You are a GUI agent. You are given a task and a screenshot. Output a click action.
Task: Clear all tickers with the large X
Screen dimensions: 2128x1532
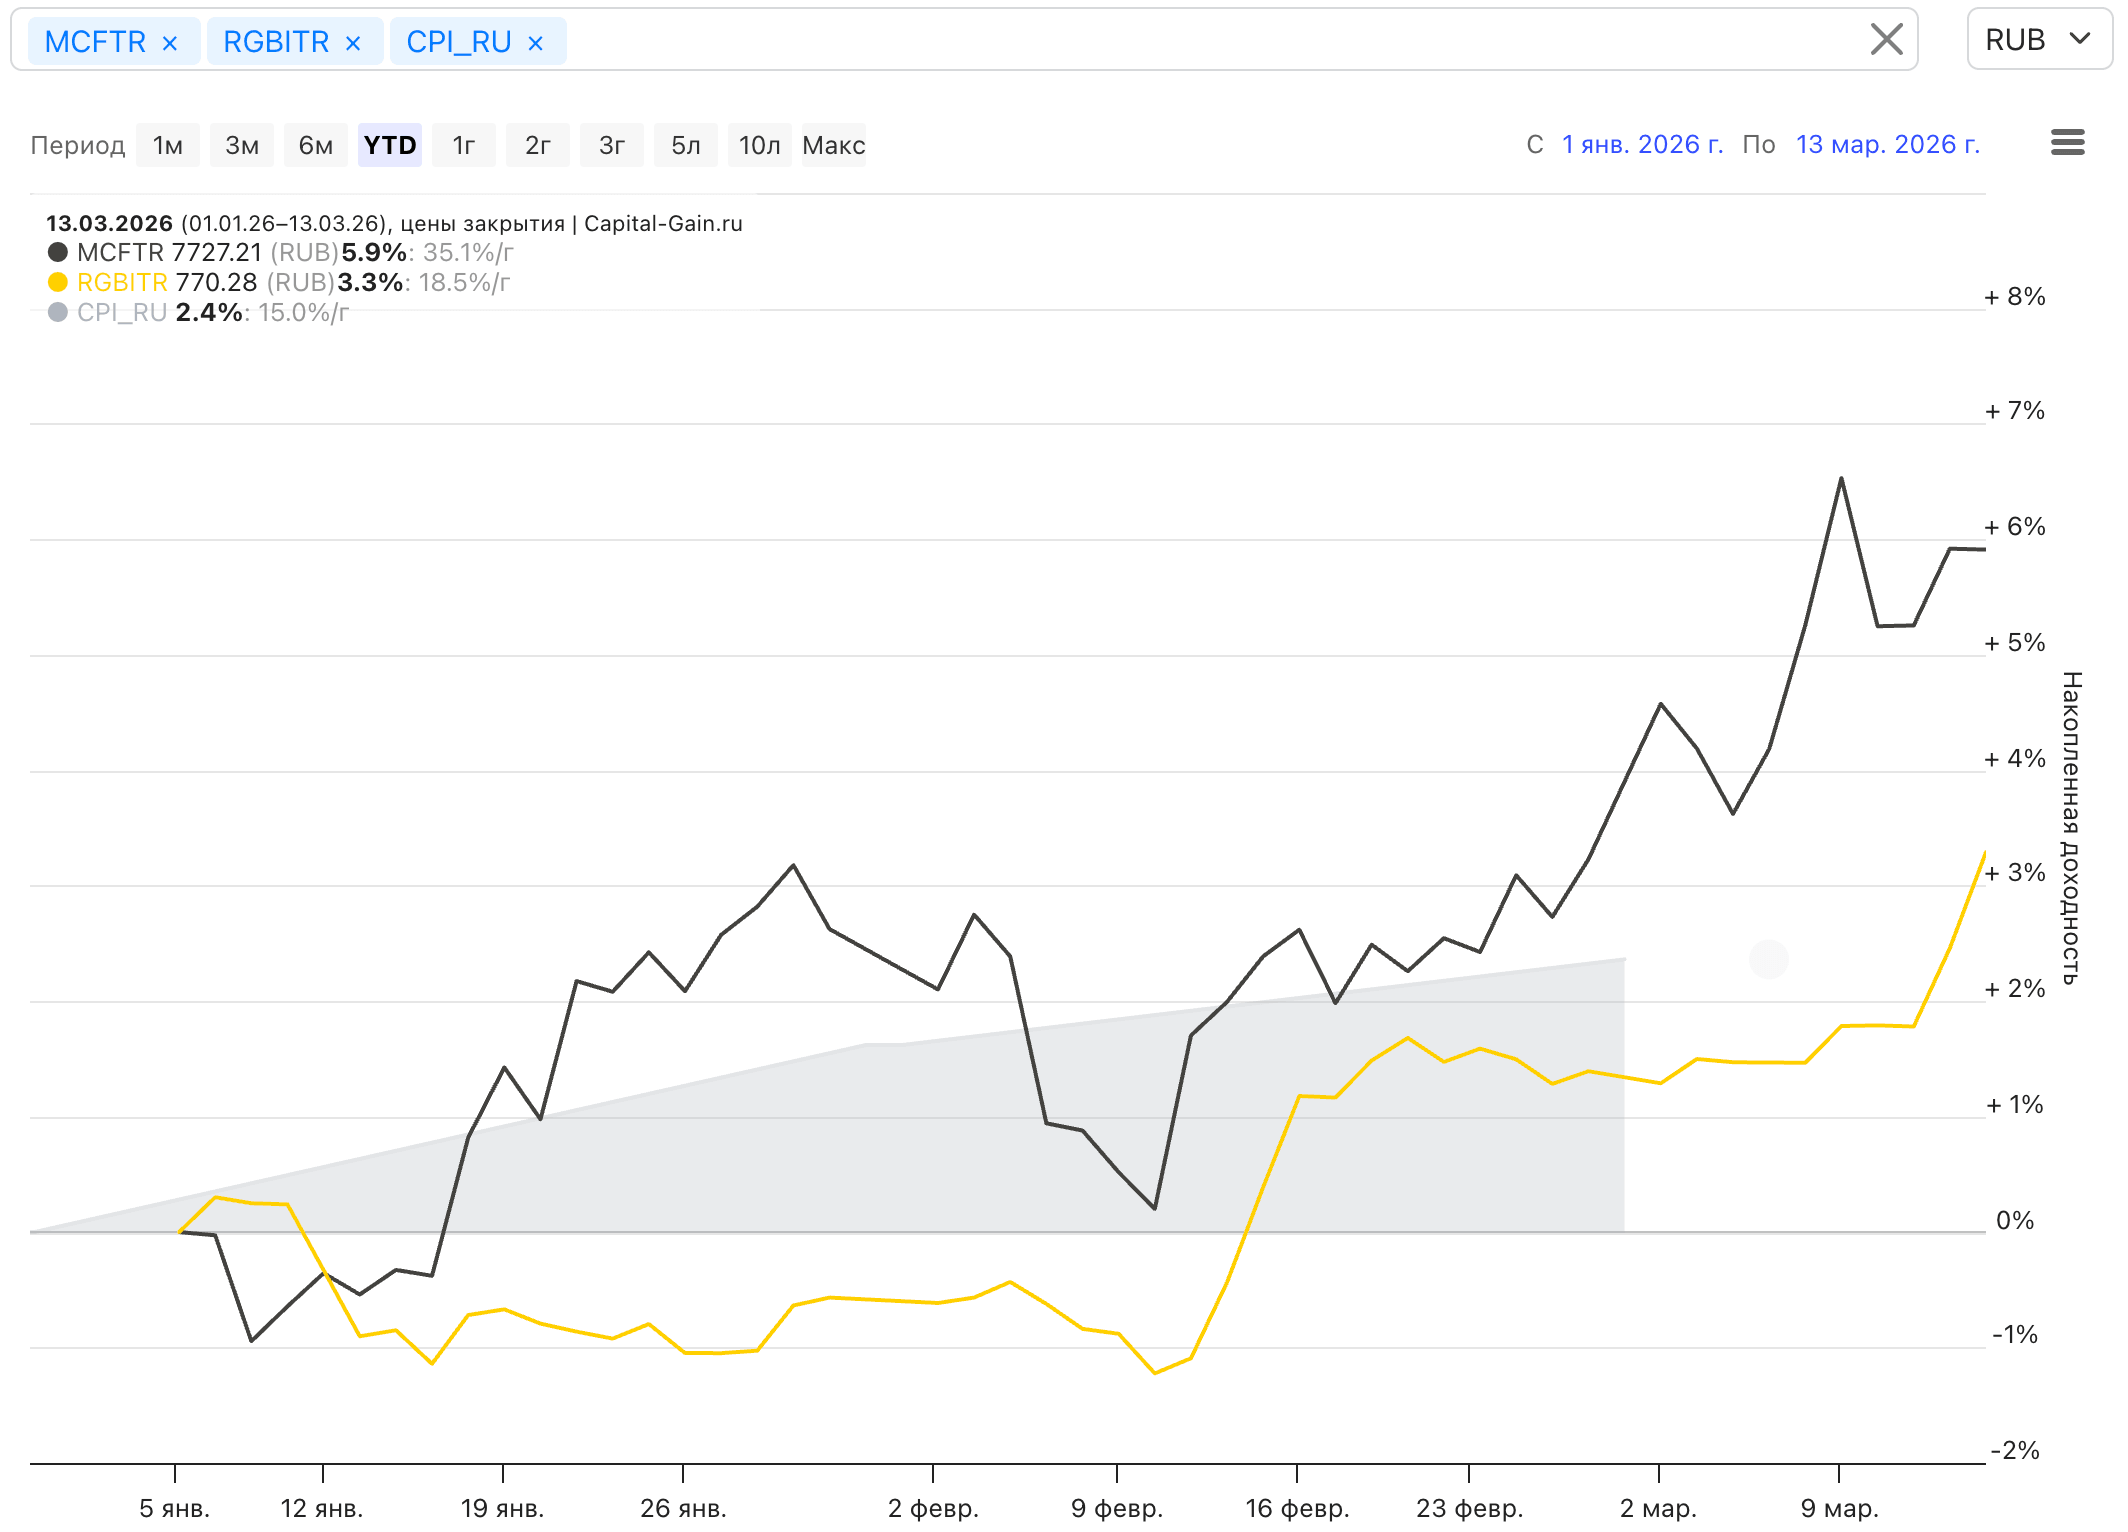click(x=1886, y=40)
